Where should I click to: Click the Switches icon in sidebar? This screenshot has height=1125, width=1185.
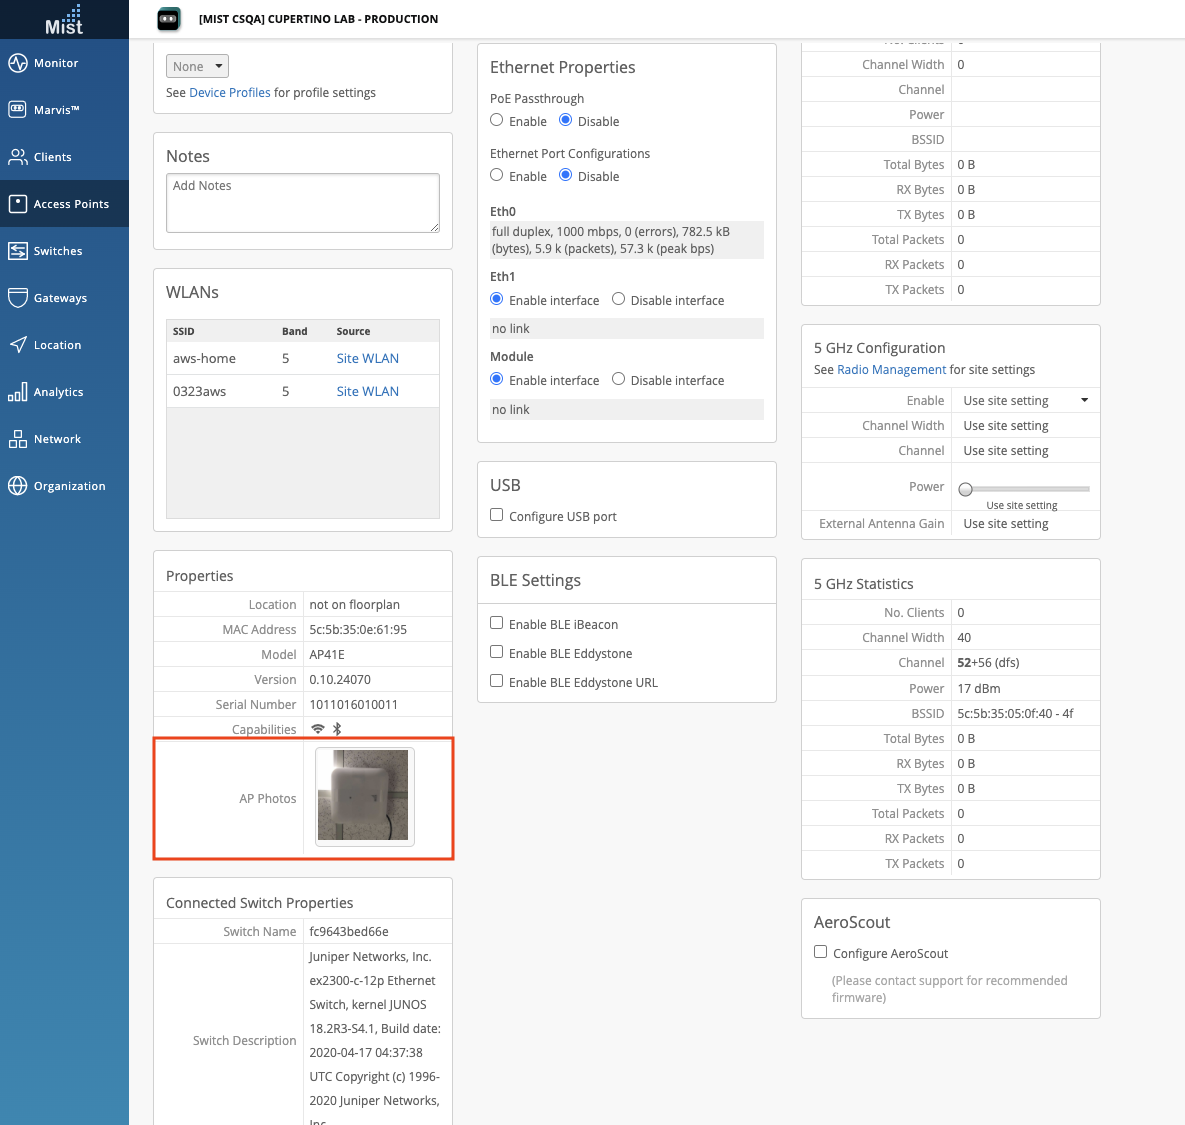click(18, 251)
